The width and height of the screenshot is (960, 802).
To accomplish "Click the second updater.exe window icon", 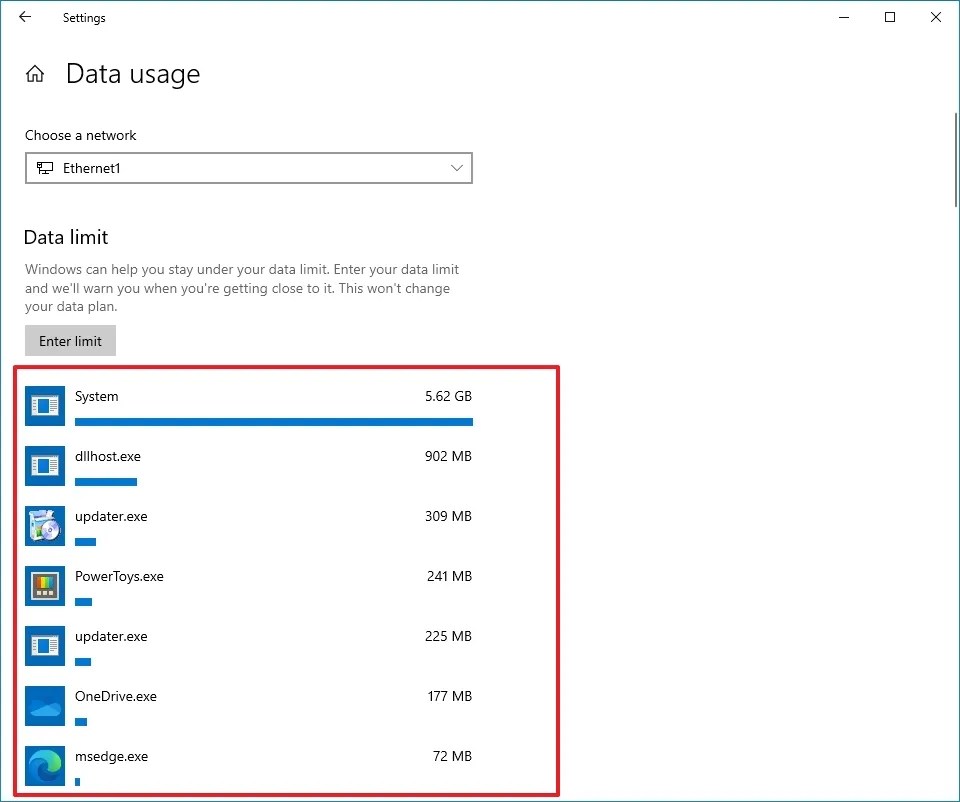I will (x=44, y=645).
